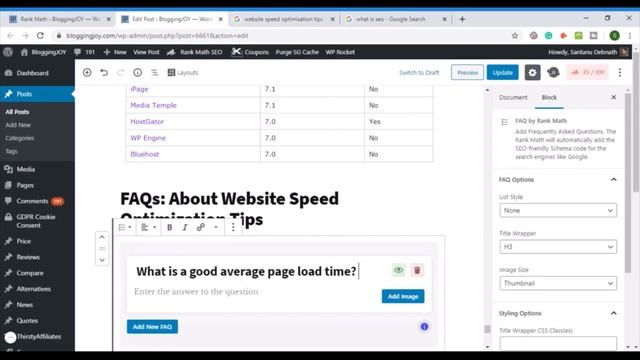Collapse the Styling Options panel
This screenshot has height=360, width=640.
click(x=613, y=313)
